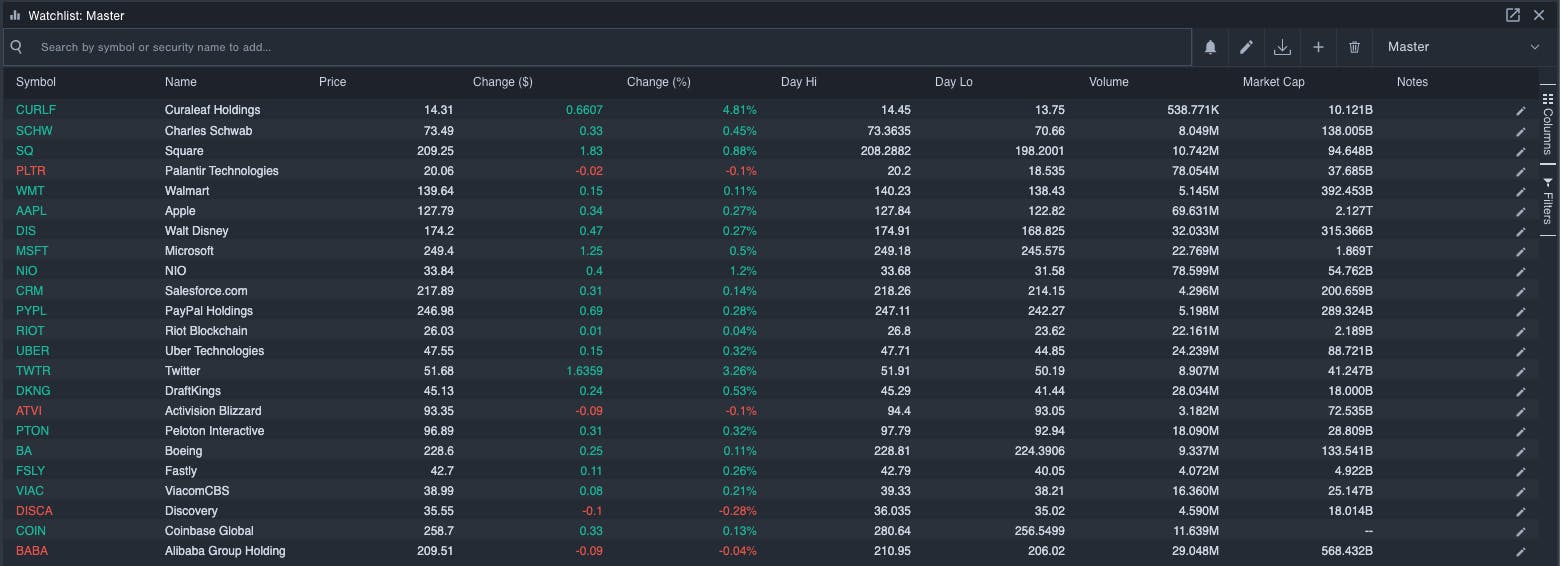Screen dimensions: 1560x566
Task: Sort by the Day Lo column header
Action: 954,82
